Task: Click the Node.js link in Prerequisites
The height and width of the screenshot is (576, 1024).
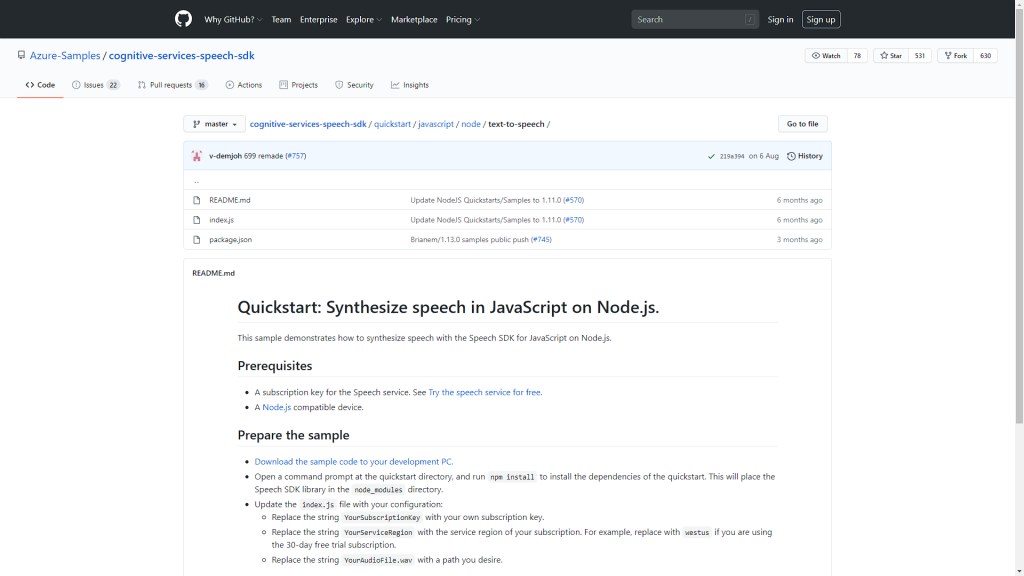Action: [x=276, y=407]
